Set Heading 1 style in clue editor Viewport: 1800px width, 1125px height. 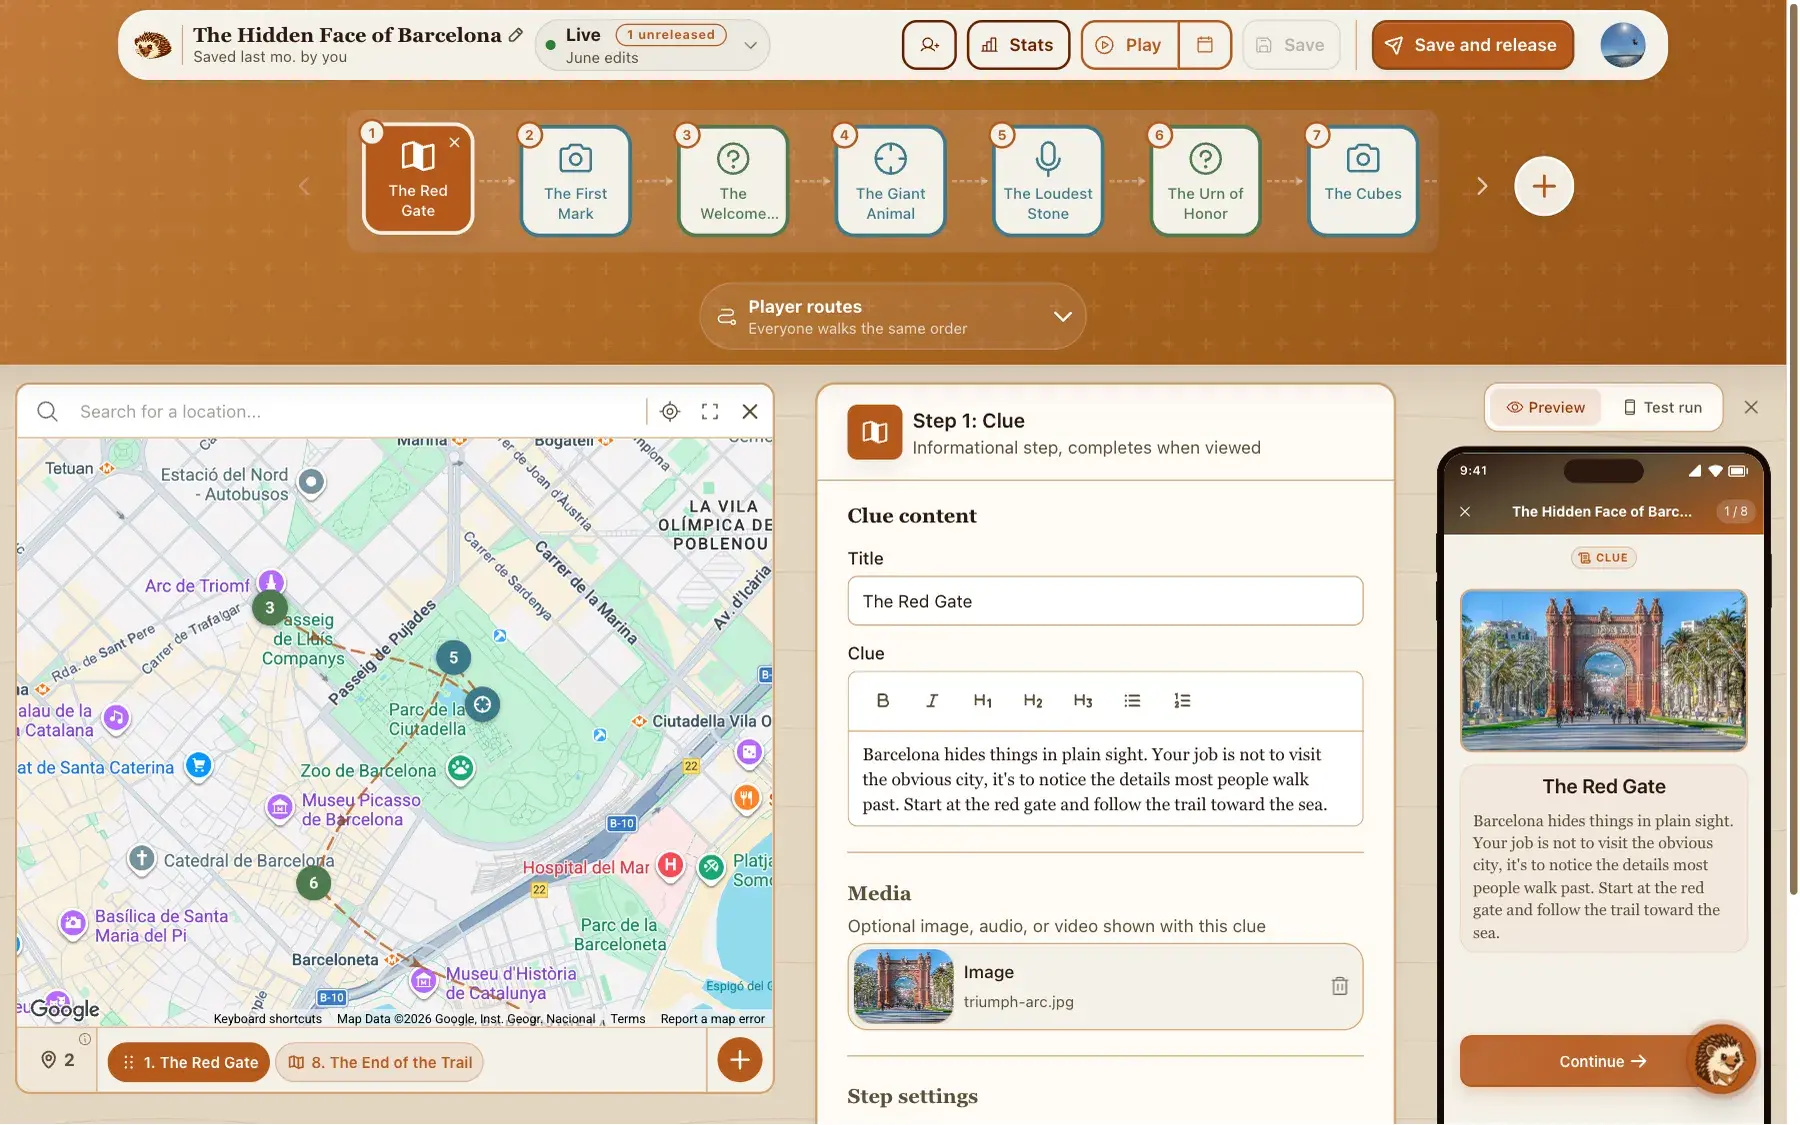(983, 701)
